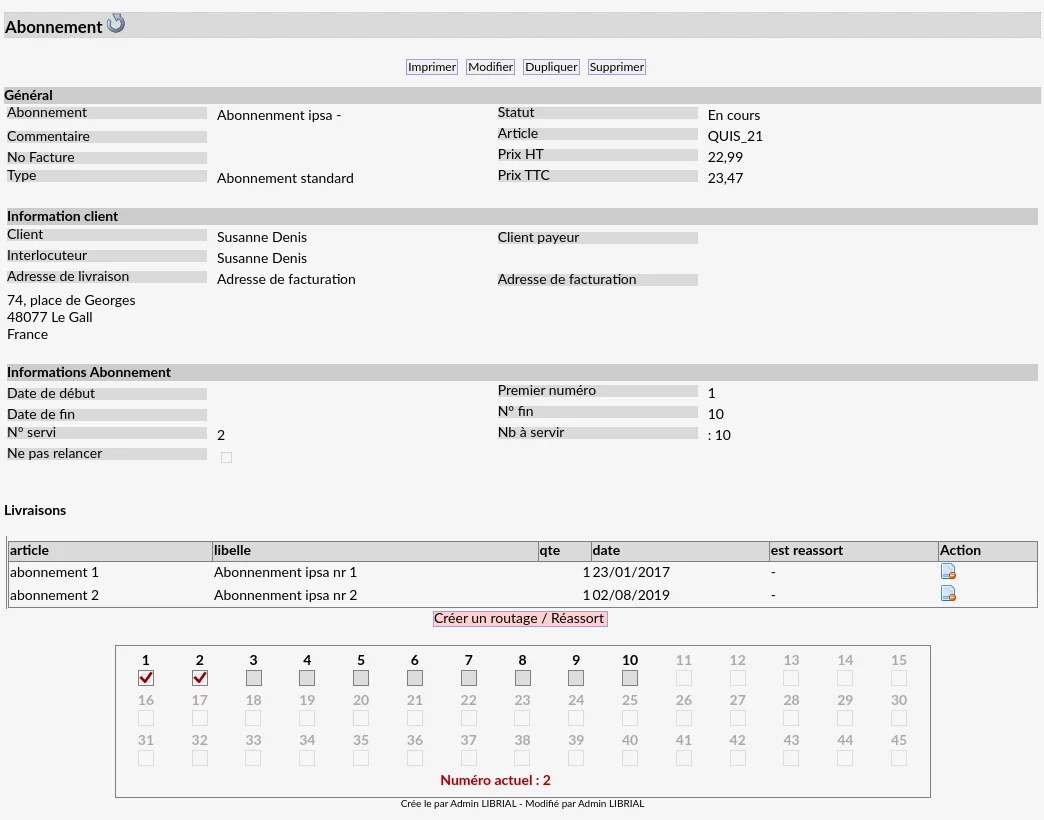This screenshot has height=820, width=1044.
Task: Click the Imprimer button
Action: (432, 67)
